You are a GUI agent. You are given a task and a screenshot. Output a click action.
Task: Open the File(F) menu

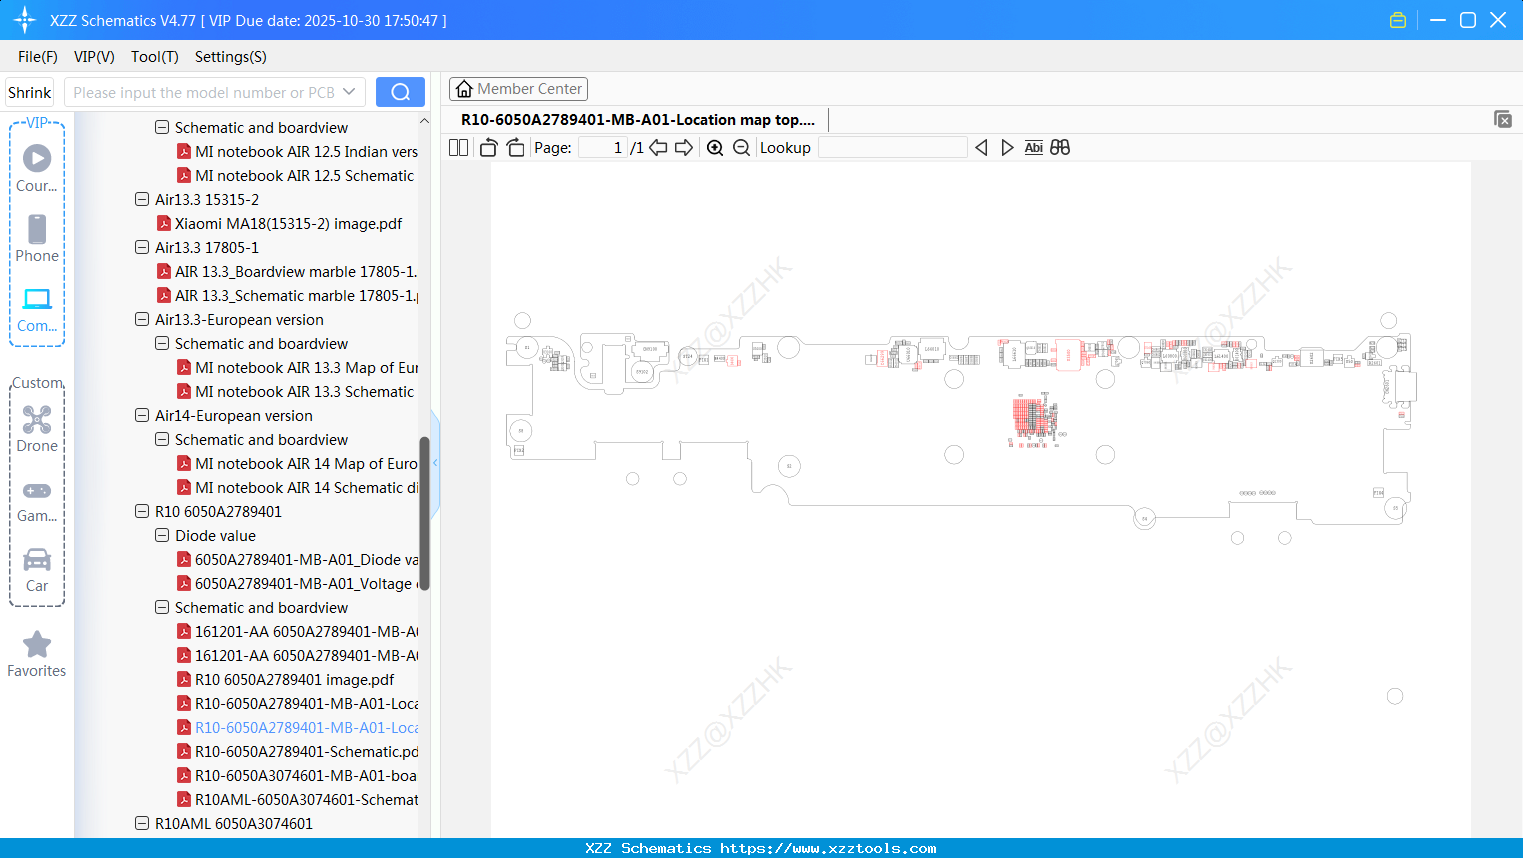tap(38, 57)
